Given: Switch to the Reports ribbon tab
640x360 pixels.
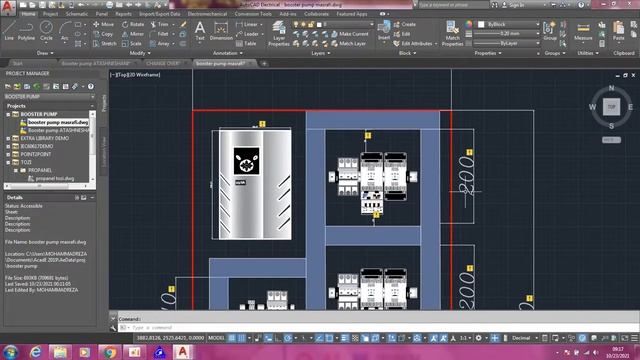Looking at the screenshot, I should (123, 14).
